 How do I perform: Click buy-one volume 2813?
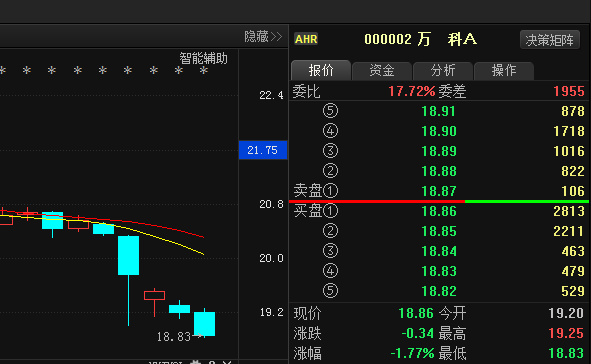(569, 211)
